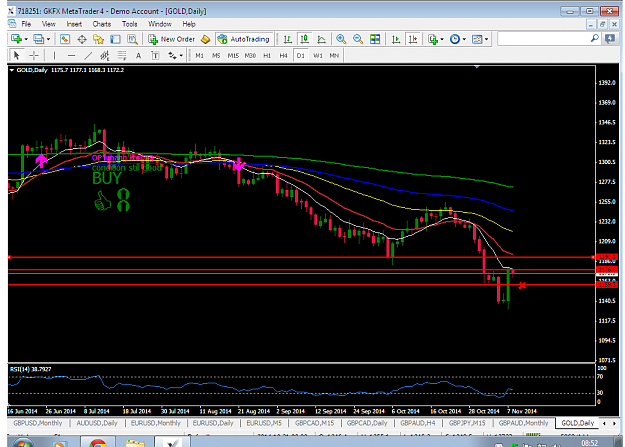Image resolution: width=625 pixels, height=447 pixels.
Task: Open the File menu
Action: [x=26, y=24]
